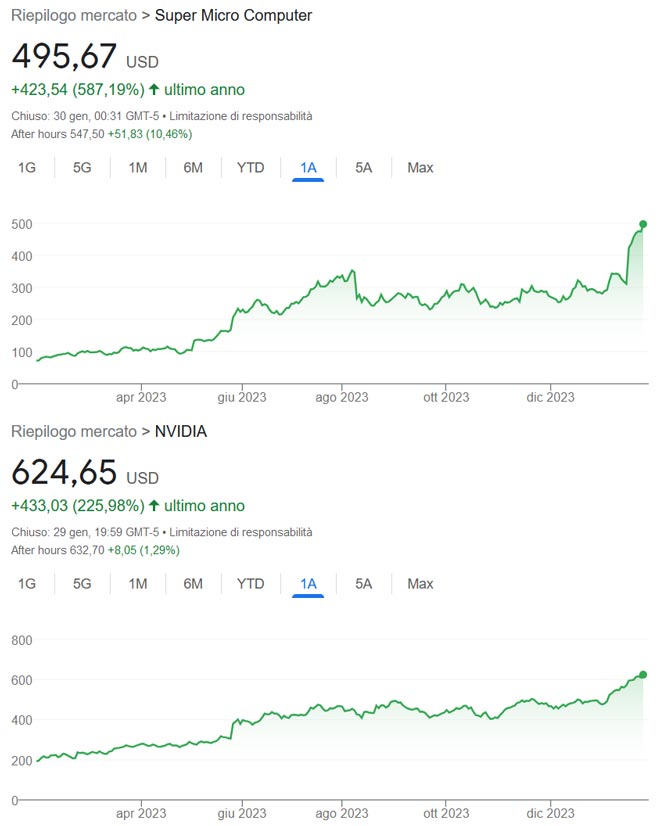Viewport: 660px width, 826px height.
Task: Switch Super Micro chart to 5G range
Action: point(82,167)
